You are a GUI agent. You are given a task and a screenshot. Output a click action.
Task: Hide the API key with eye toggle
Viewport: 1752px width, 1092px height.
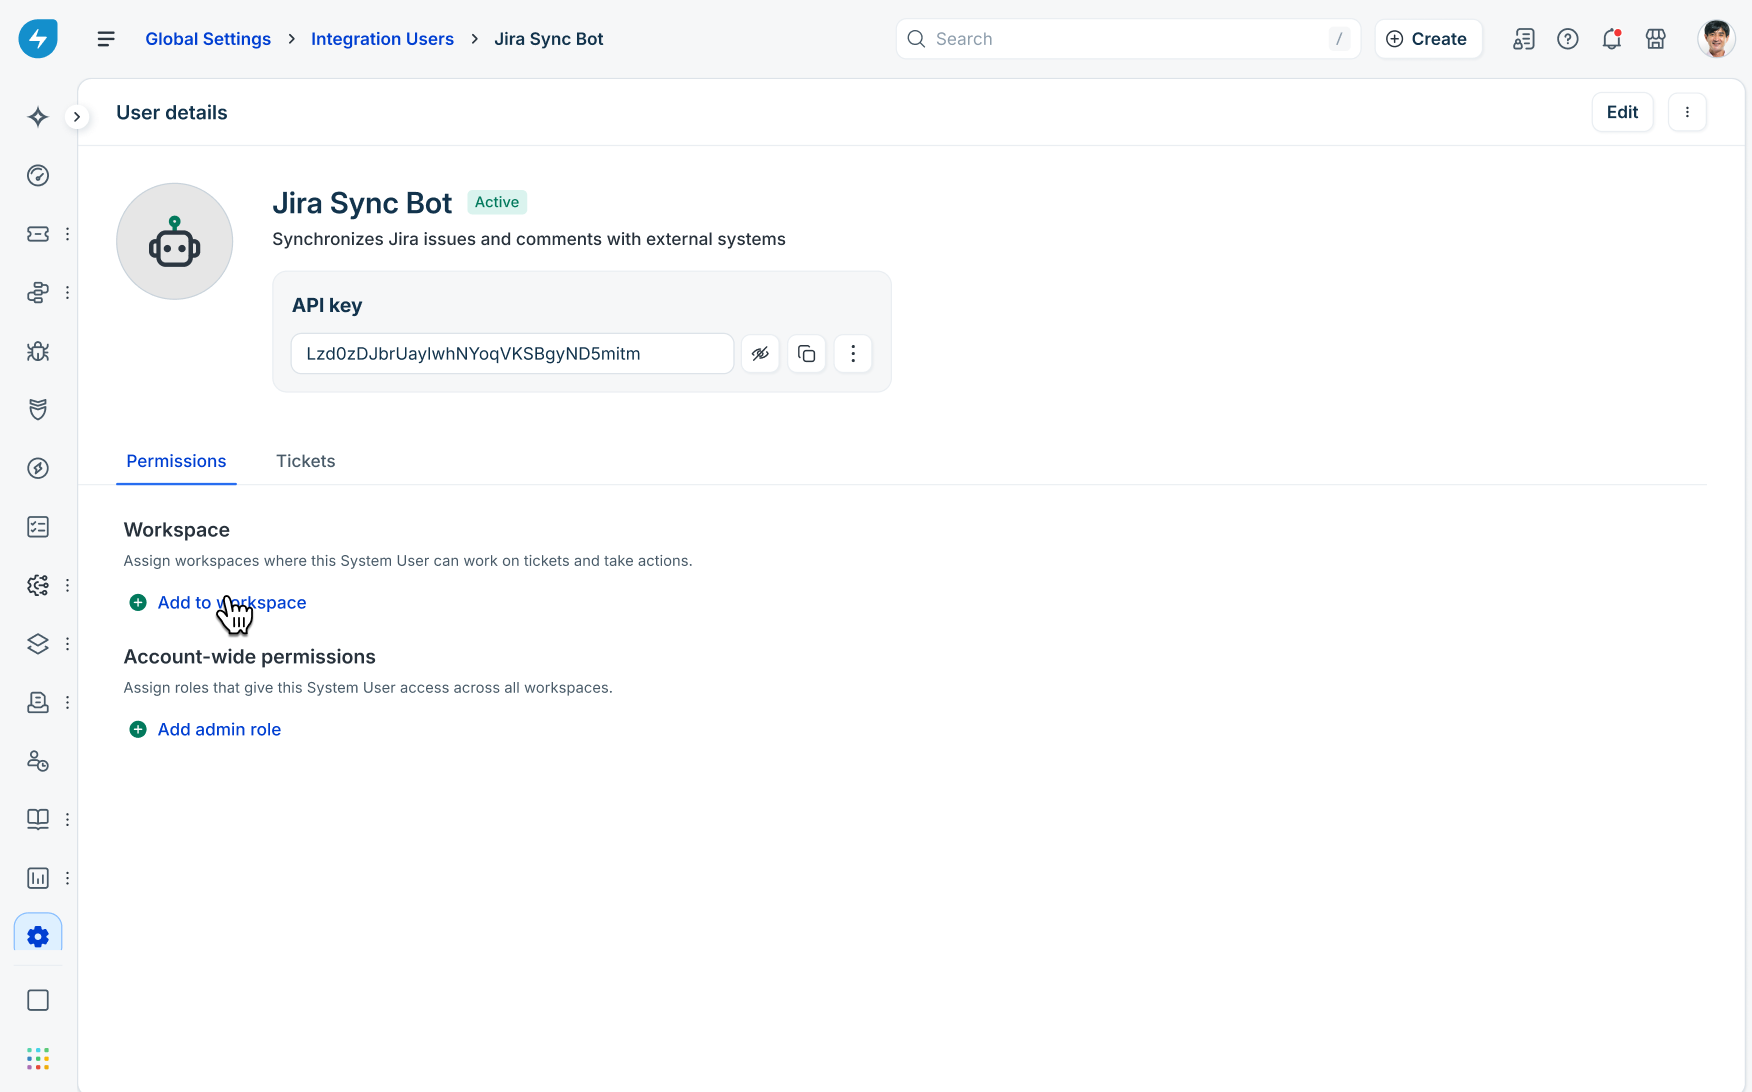[x=761, y=354]
